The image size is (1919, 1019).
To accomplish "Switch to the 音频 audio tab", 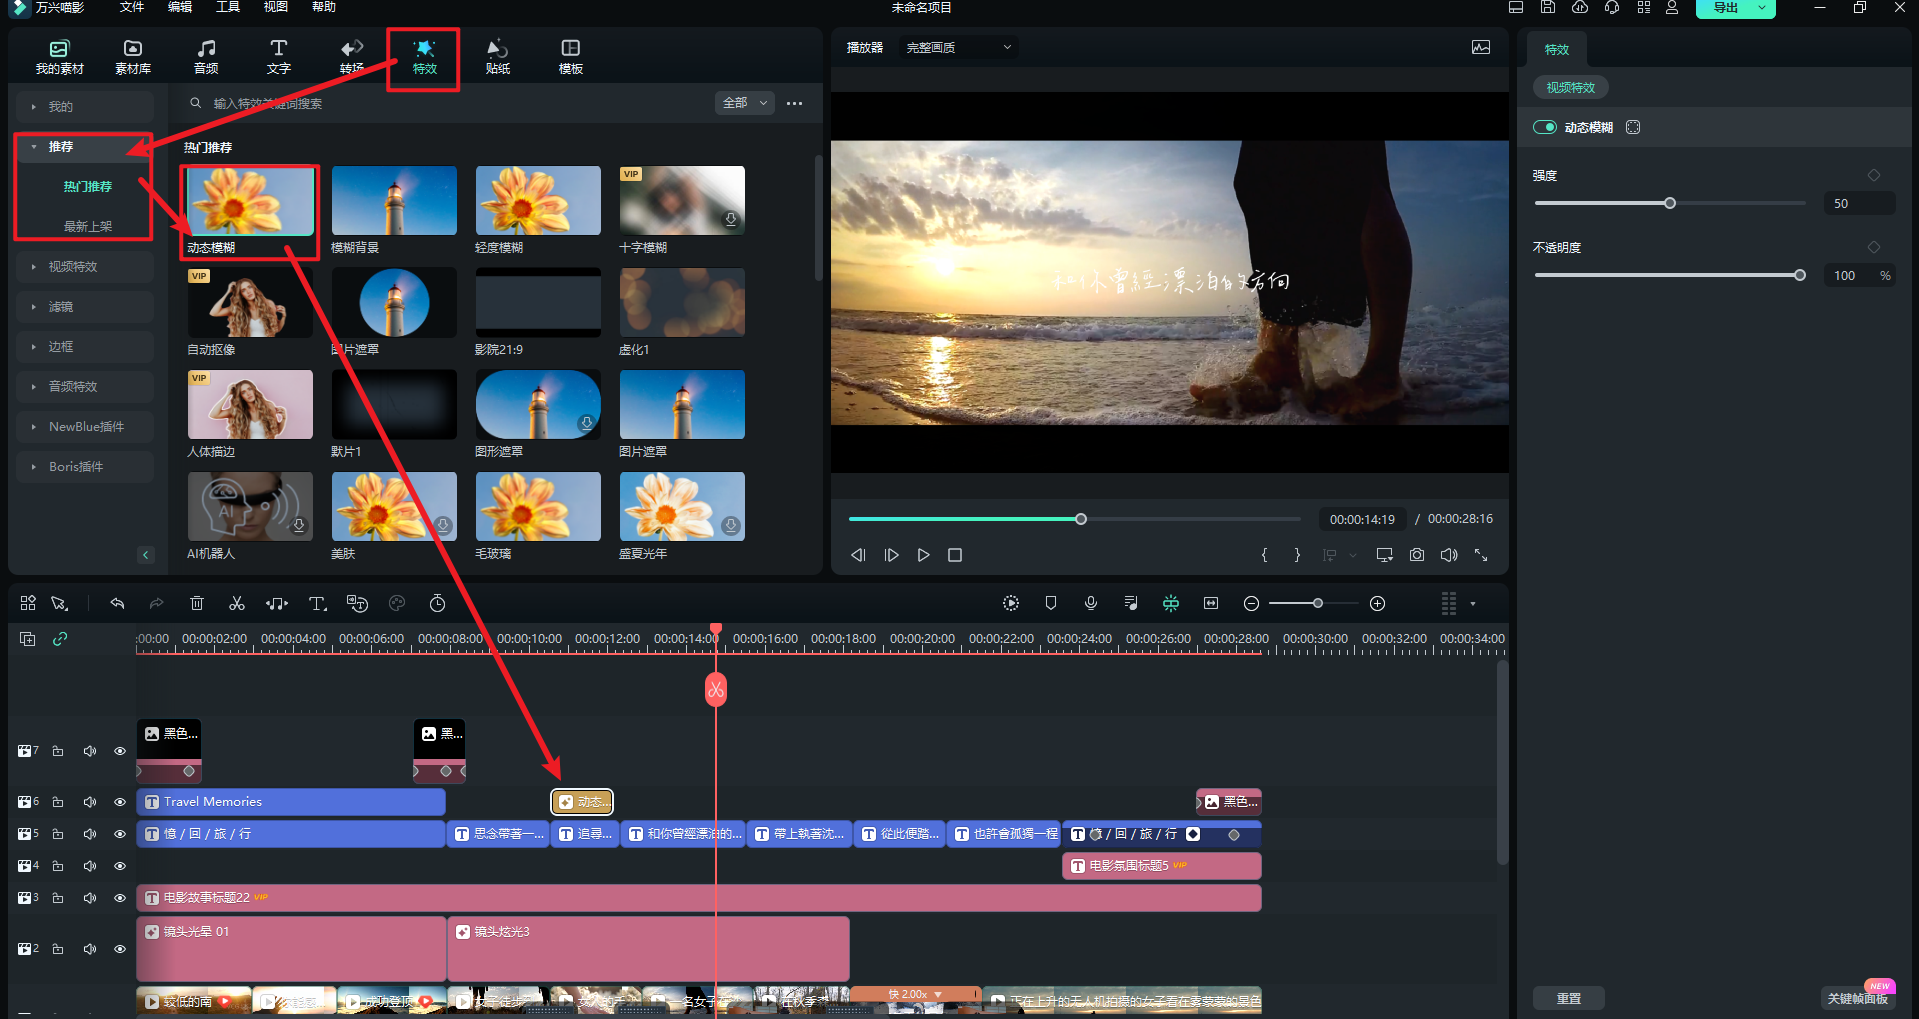I will coord(206,57).
